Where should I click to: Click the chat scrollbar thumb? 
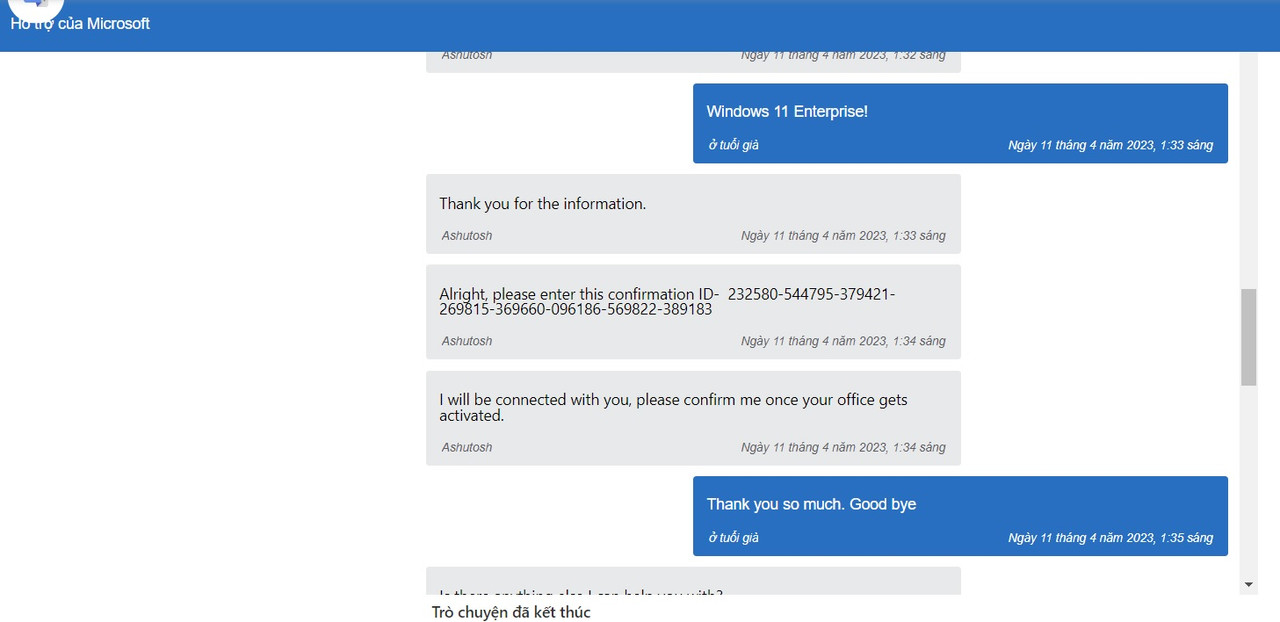tap(1248, 337)
